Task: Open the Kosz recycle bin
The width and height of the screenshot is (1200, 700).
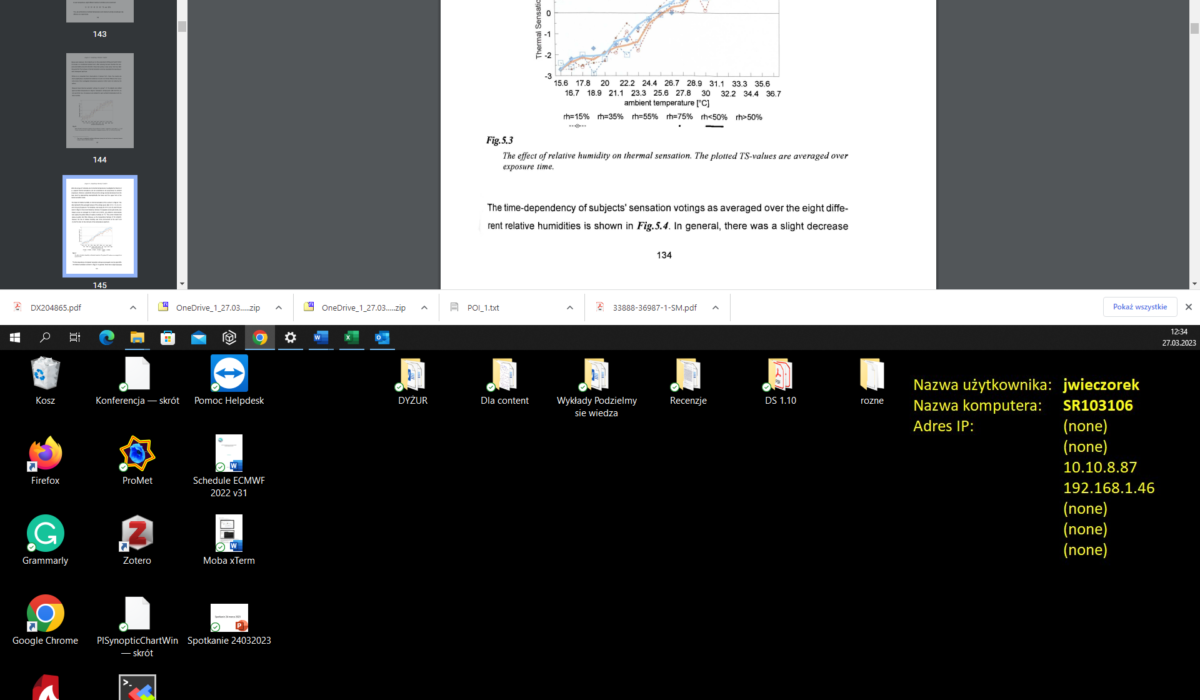Action: click(45, 374)
